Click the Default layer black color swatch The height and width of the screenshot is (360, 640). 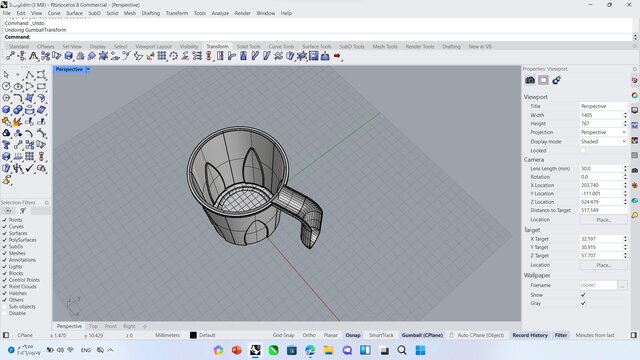coord(193,335)
